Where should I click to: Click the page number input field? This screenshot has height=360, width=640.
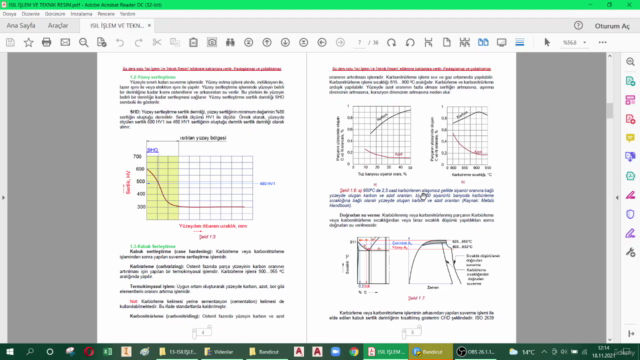pos(359,42)
